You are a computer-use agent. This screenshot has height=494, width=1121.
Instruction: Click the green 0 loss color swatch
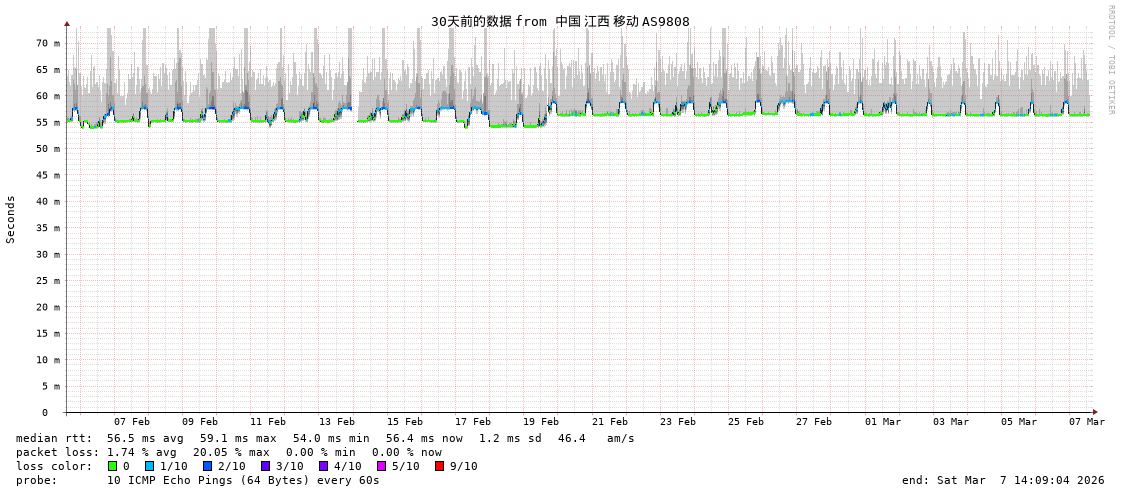coord(113,466)
